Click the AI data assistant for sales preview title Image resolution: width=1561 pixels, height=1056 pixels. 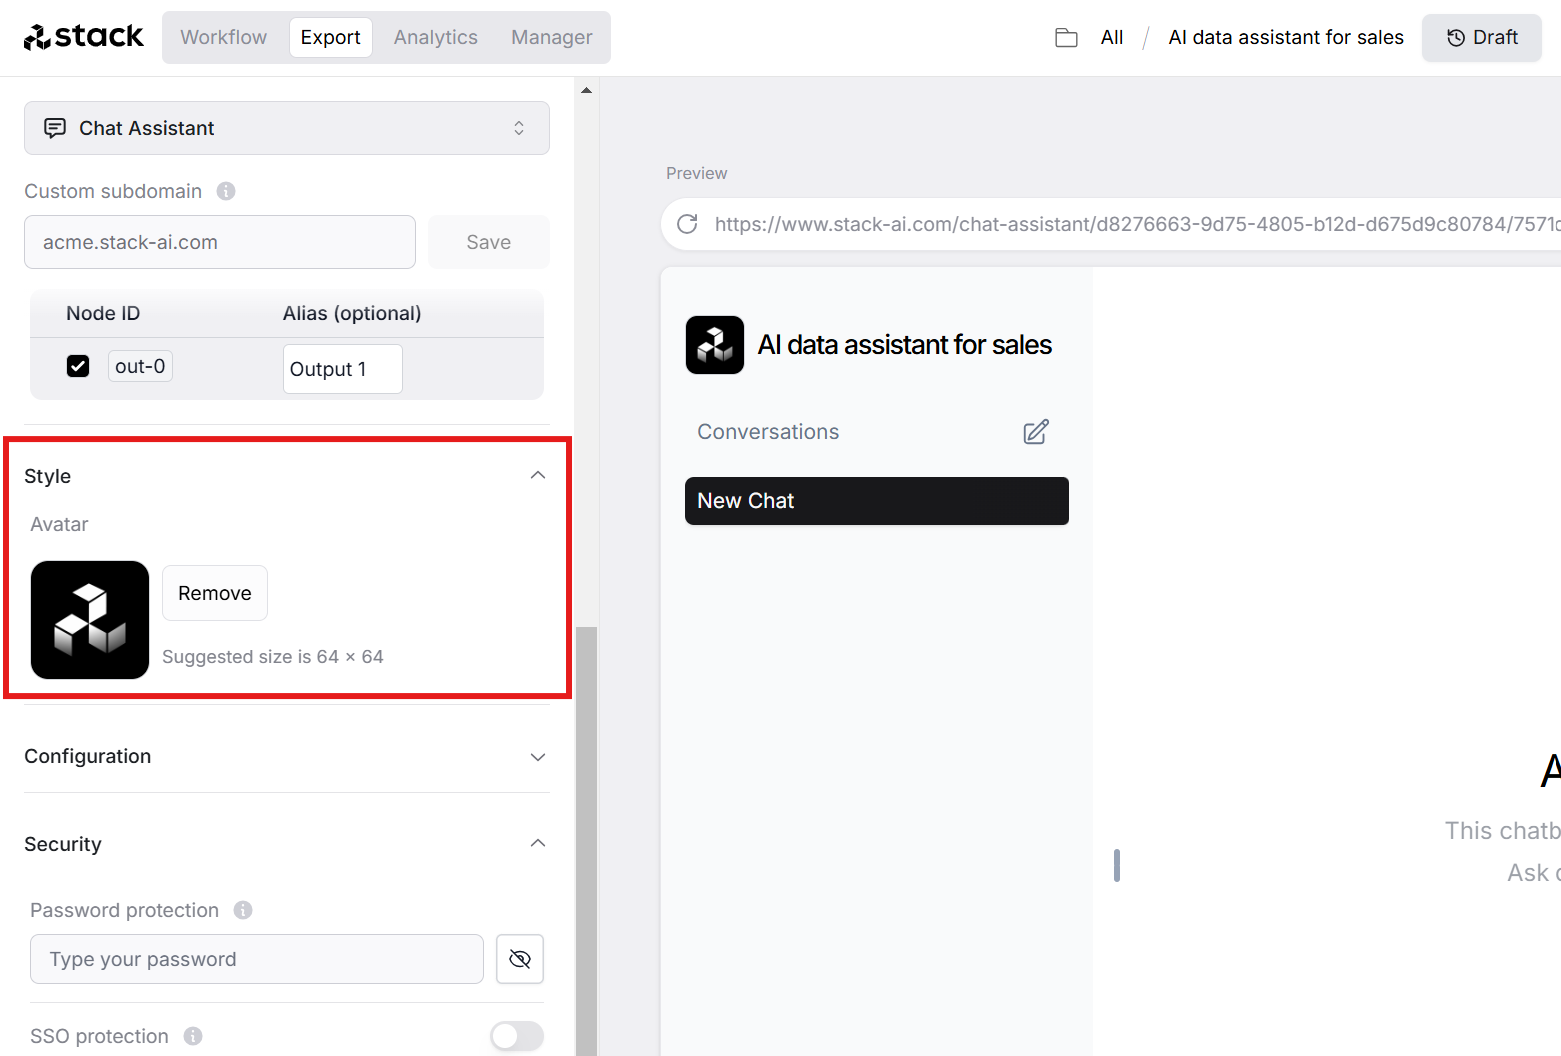pyautogui.click(x=905, y=345)
